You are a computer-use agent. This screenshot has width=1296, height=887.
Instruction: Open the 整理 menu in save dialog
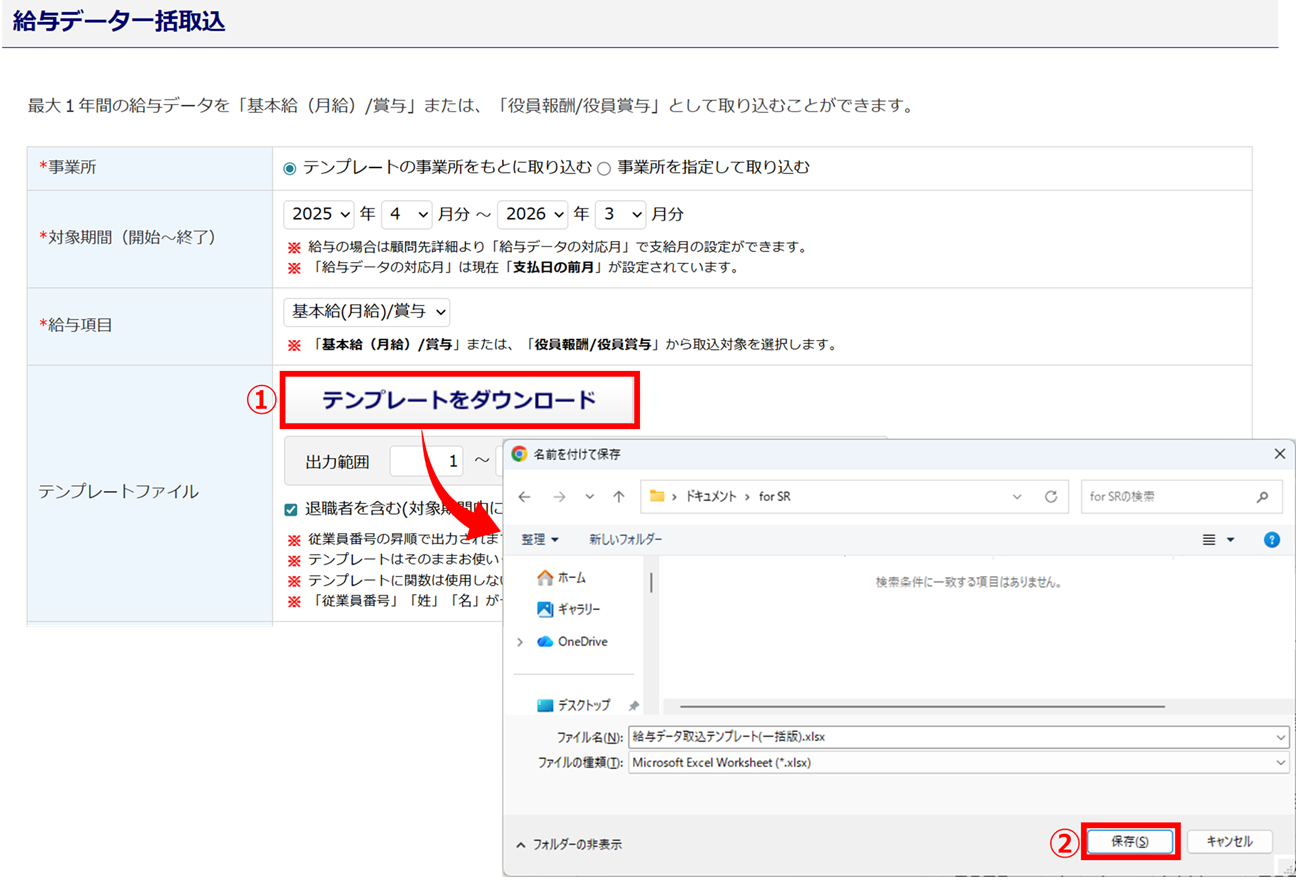pyautogui.click(x=539, y=540)
